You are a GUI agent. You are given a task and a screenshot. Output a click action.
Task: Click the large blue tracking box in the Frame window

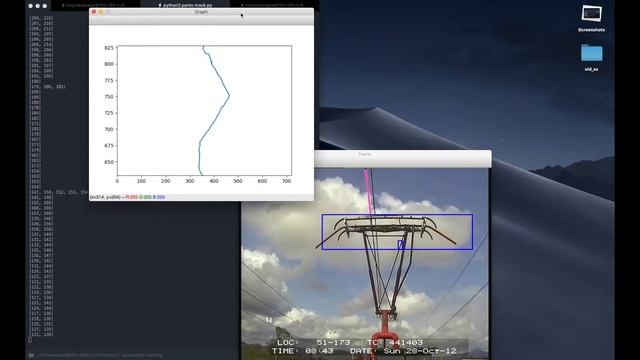[x=397, y=232]
